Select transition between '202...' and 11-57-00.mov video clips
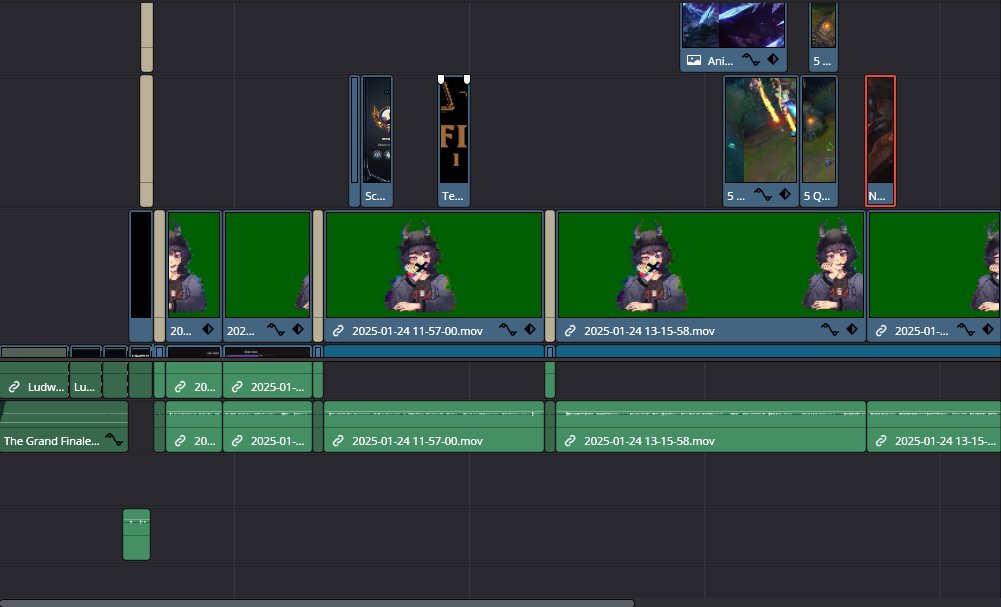Image resolution: width=1001 pixels, height=607 pixels. [x=318, y=276]
